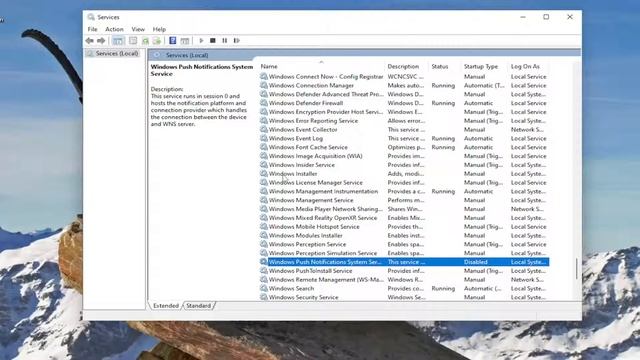Select Windows Perception Simulation Service row
640x360 pixels.
coord(404,253)
